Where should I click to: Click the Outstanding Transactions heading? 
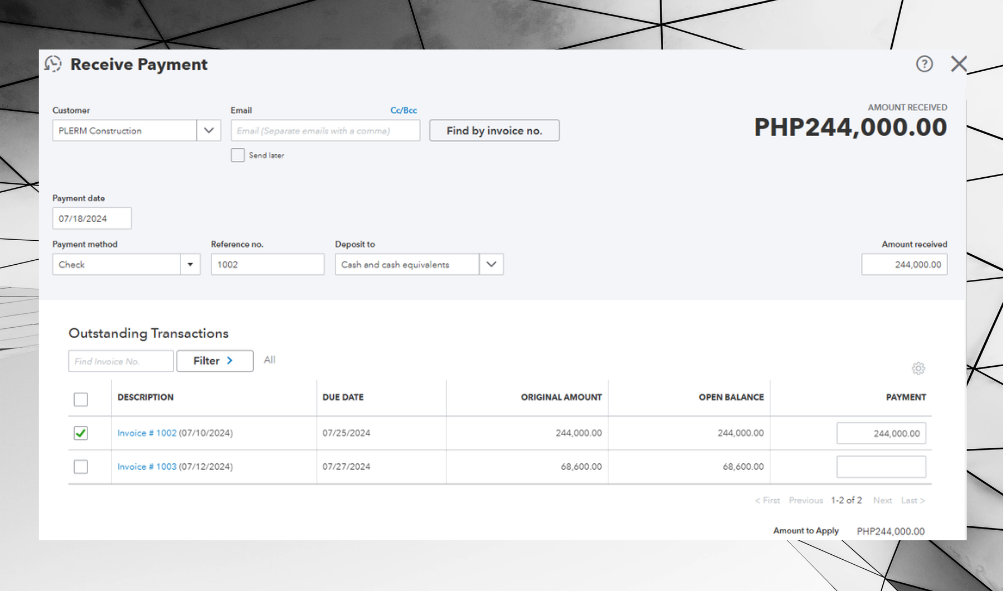coord(149,334)
